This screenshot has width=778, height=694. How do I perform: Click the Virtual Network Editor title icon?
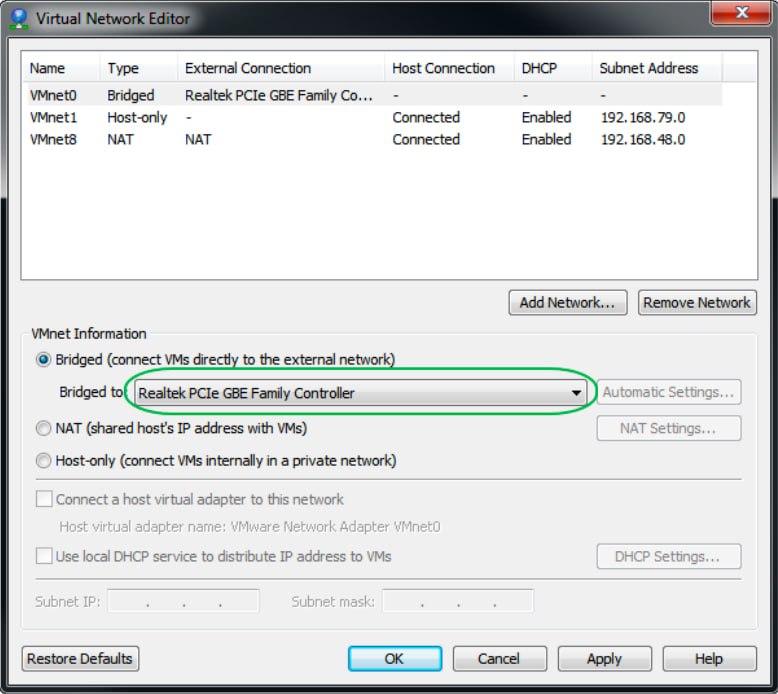pyautogui.click(x=19, y=18)
